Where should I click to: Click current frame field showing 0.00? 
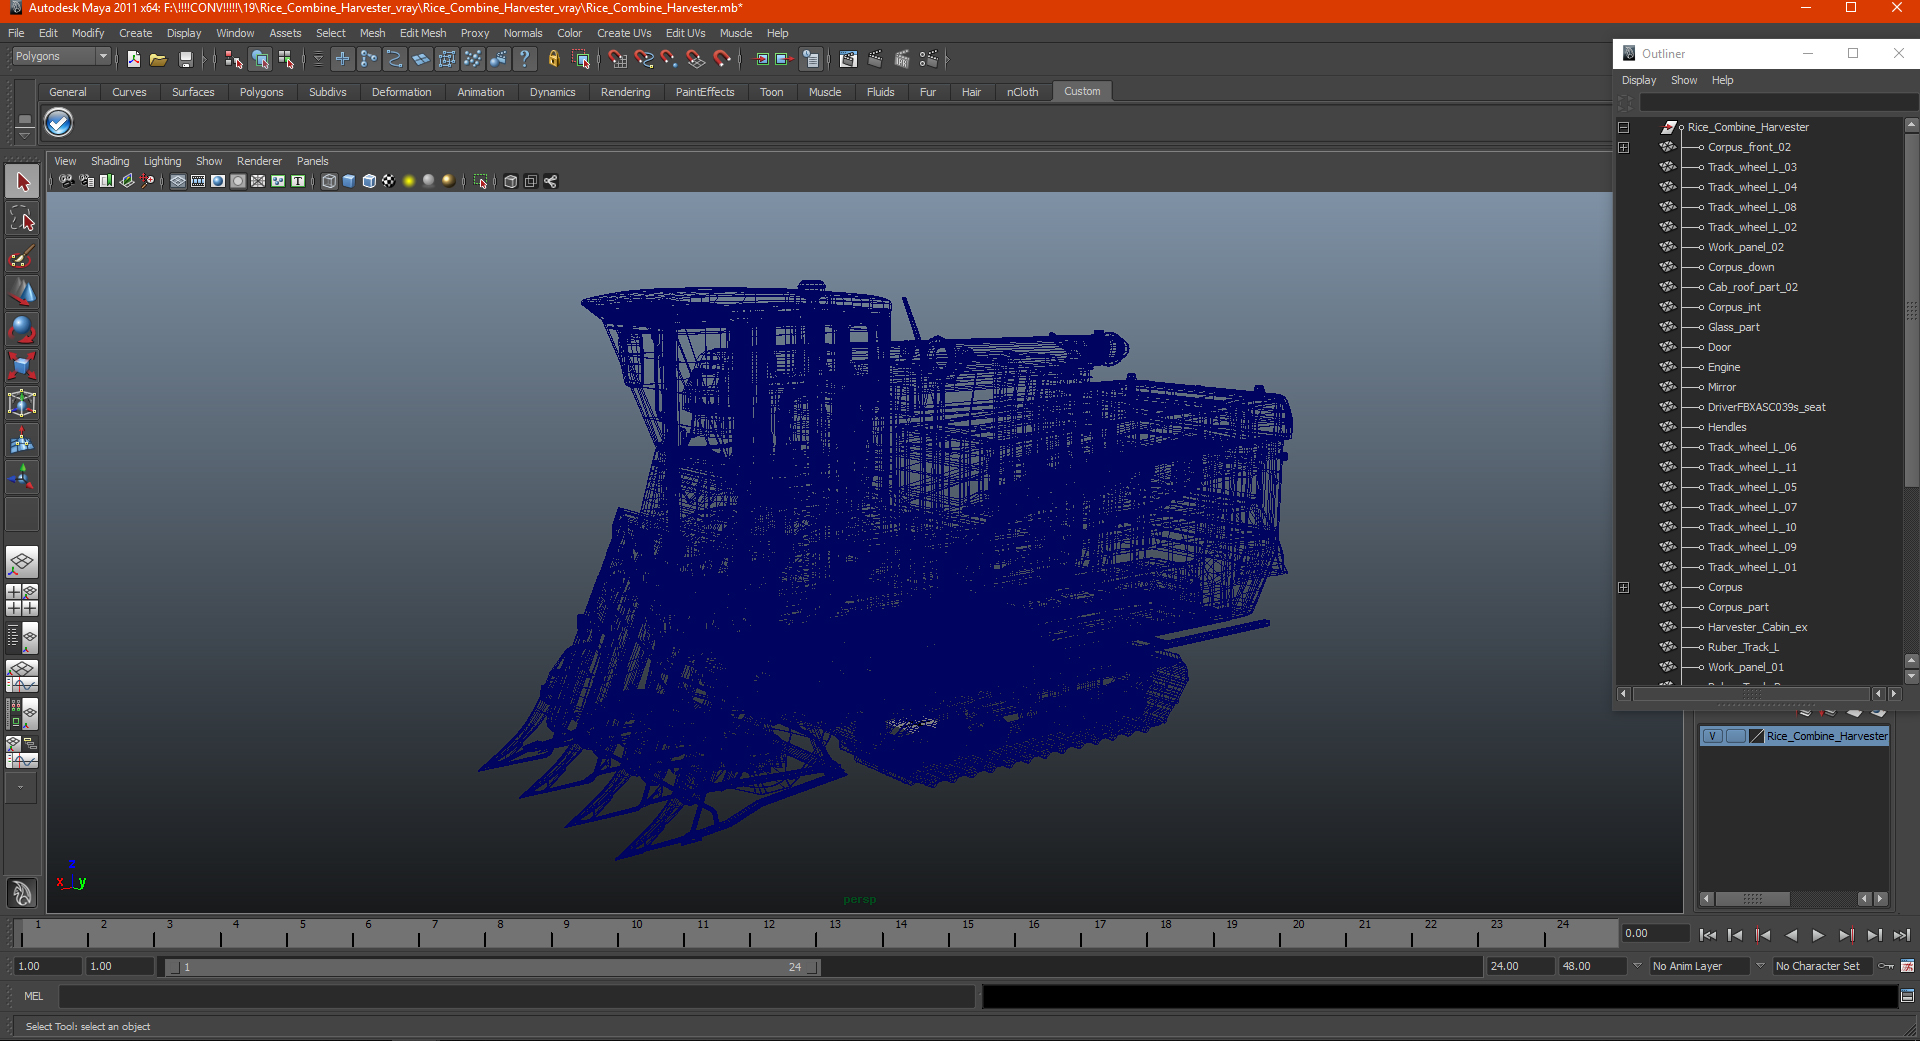click(1655, 933)
